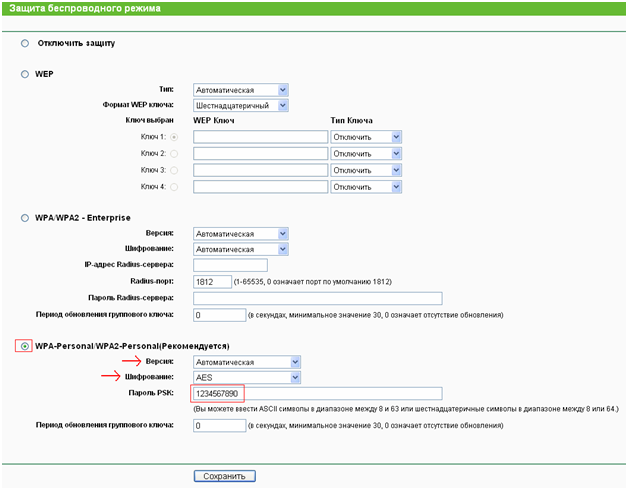Open the AES encryption dropdown
The height and width of the screenshot is (490, 628).
pos(247,377)
